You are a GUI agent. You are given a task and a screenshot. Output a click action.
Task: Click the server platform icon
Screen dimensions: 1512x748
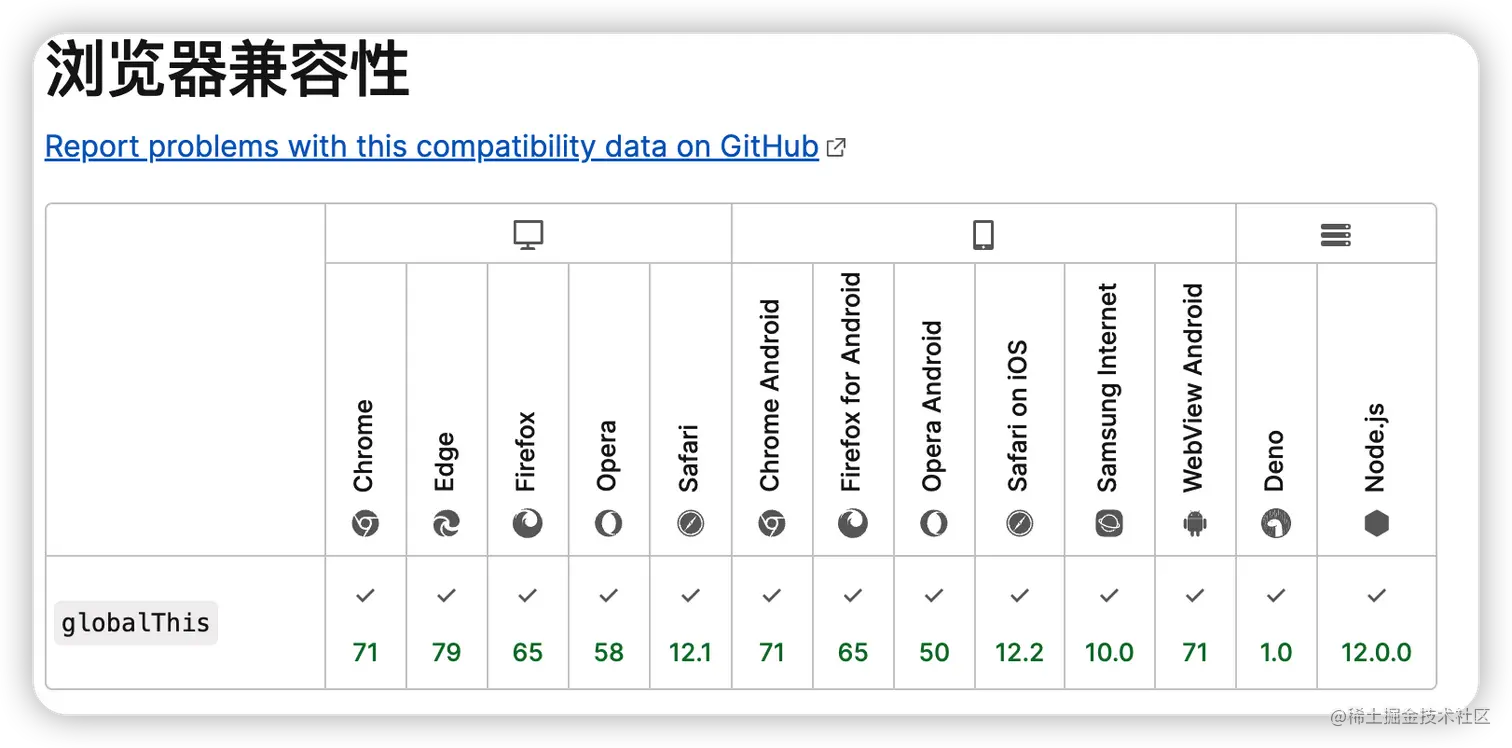pyautogui.click(x=1336, y=235)
